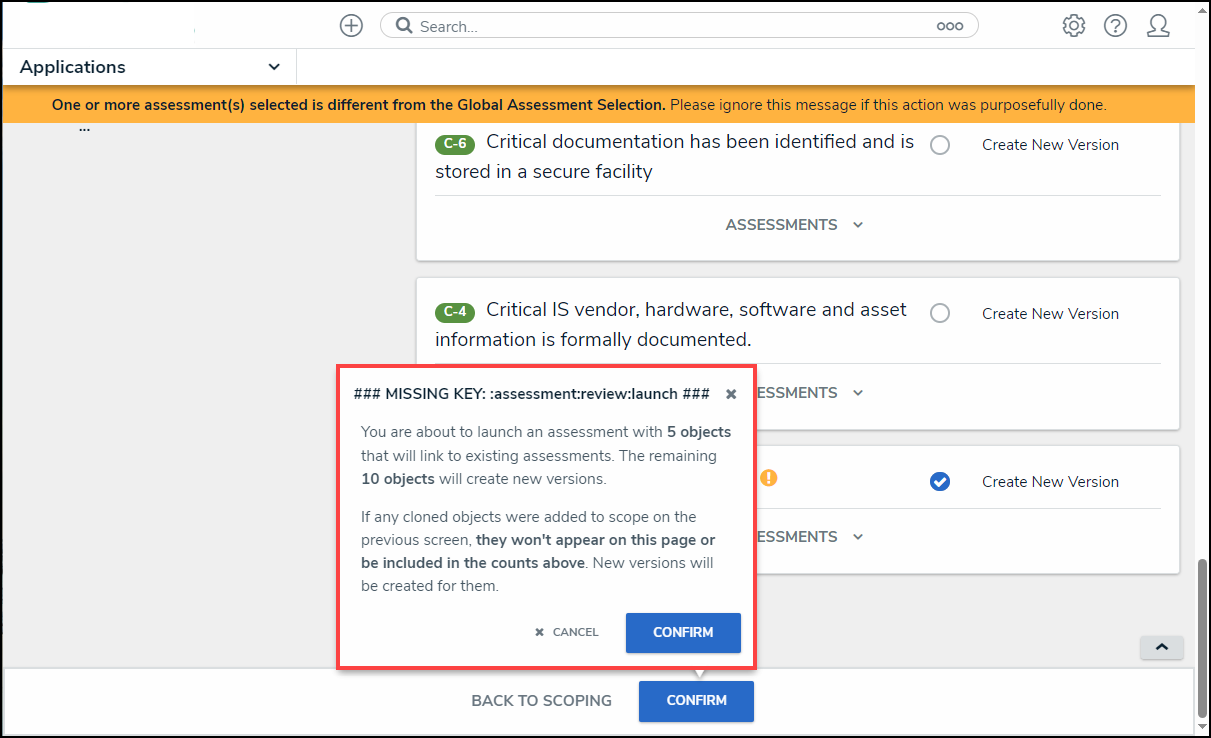Click the three-dot search options icon
This screenshot has width=1211, height=738.
pyautogui.click(x=950, y=27)
